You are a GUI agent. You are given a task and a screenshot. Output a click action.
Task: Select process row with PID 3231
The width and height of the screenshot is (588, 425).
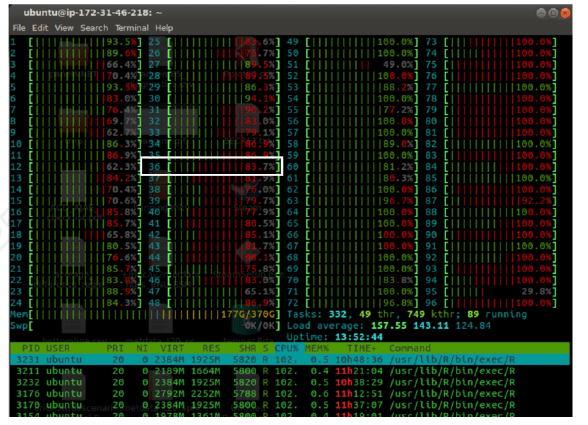[290, 360]
